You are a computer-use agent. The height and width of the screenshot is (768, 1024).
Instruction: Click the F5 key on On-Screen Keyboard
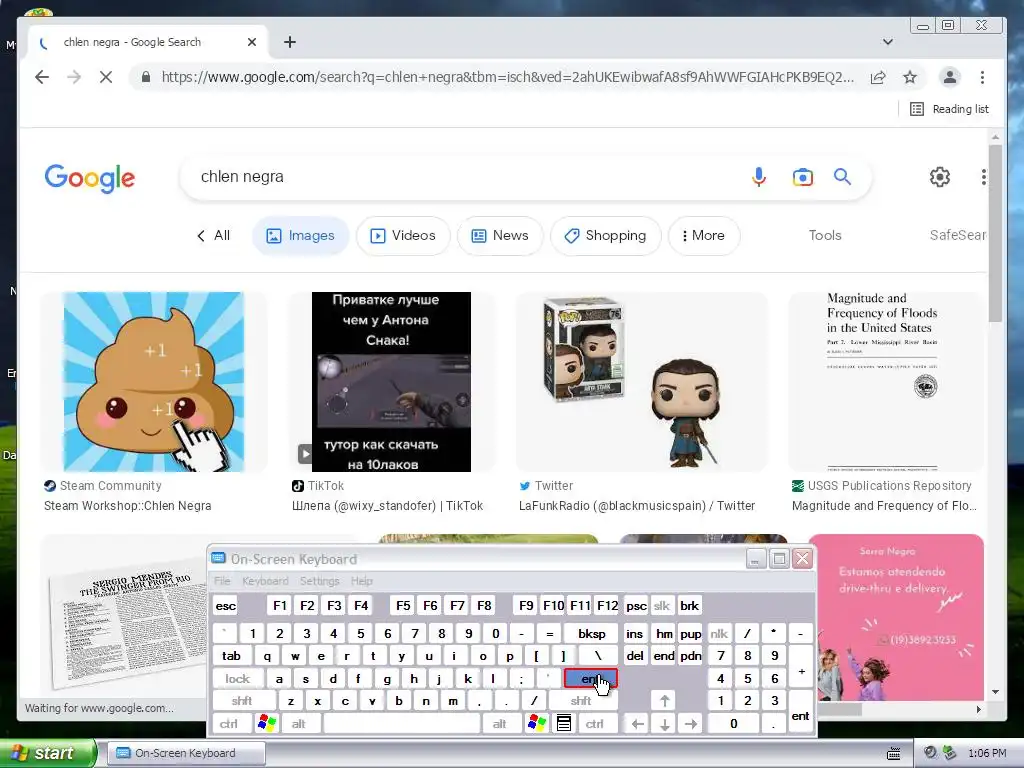tap(403, 606)
